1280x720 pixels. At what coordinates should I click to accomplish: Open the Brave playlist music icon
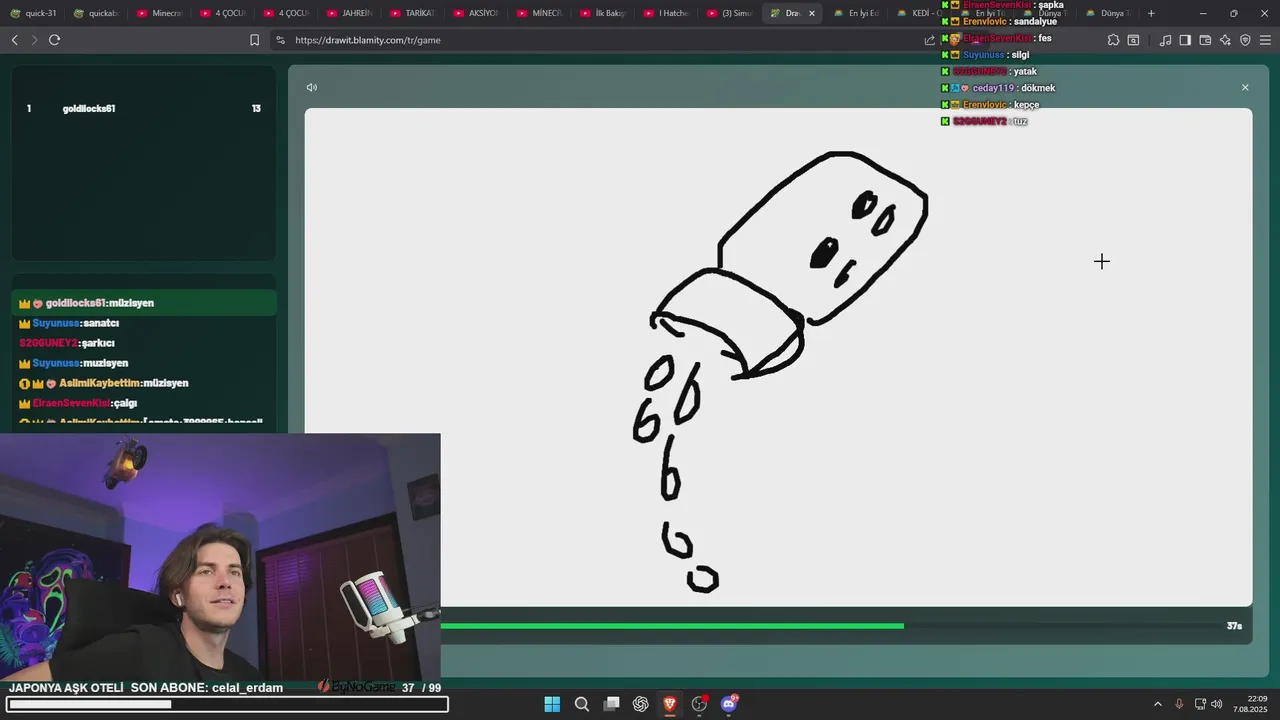pyautogui.click(x=1165, y=40)
